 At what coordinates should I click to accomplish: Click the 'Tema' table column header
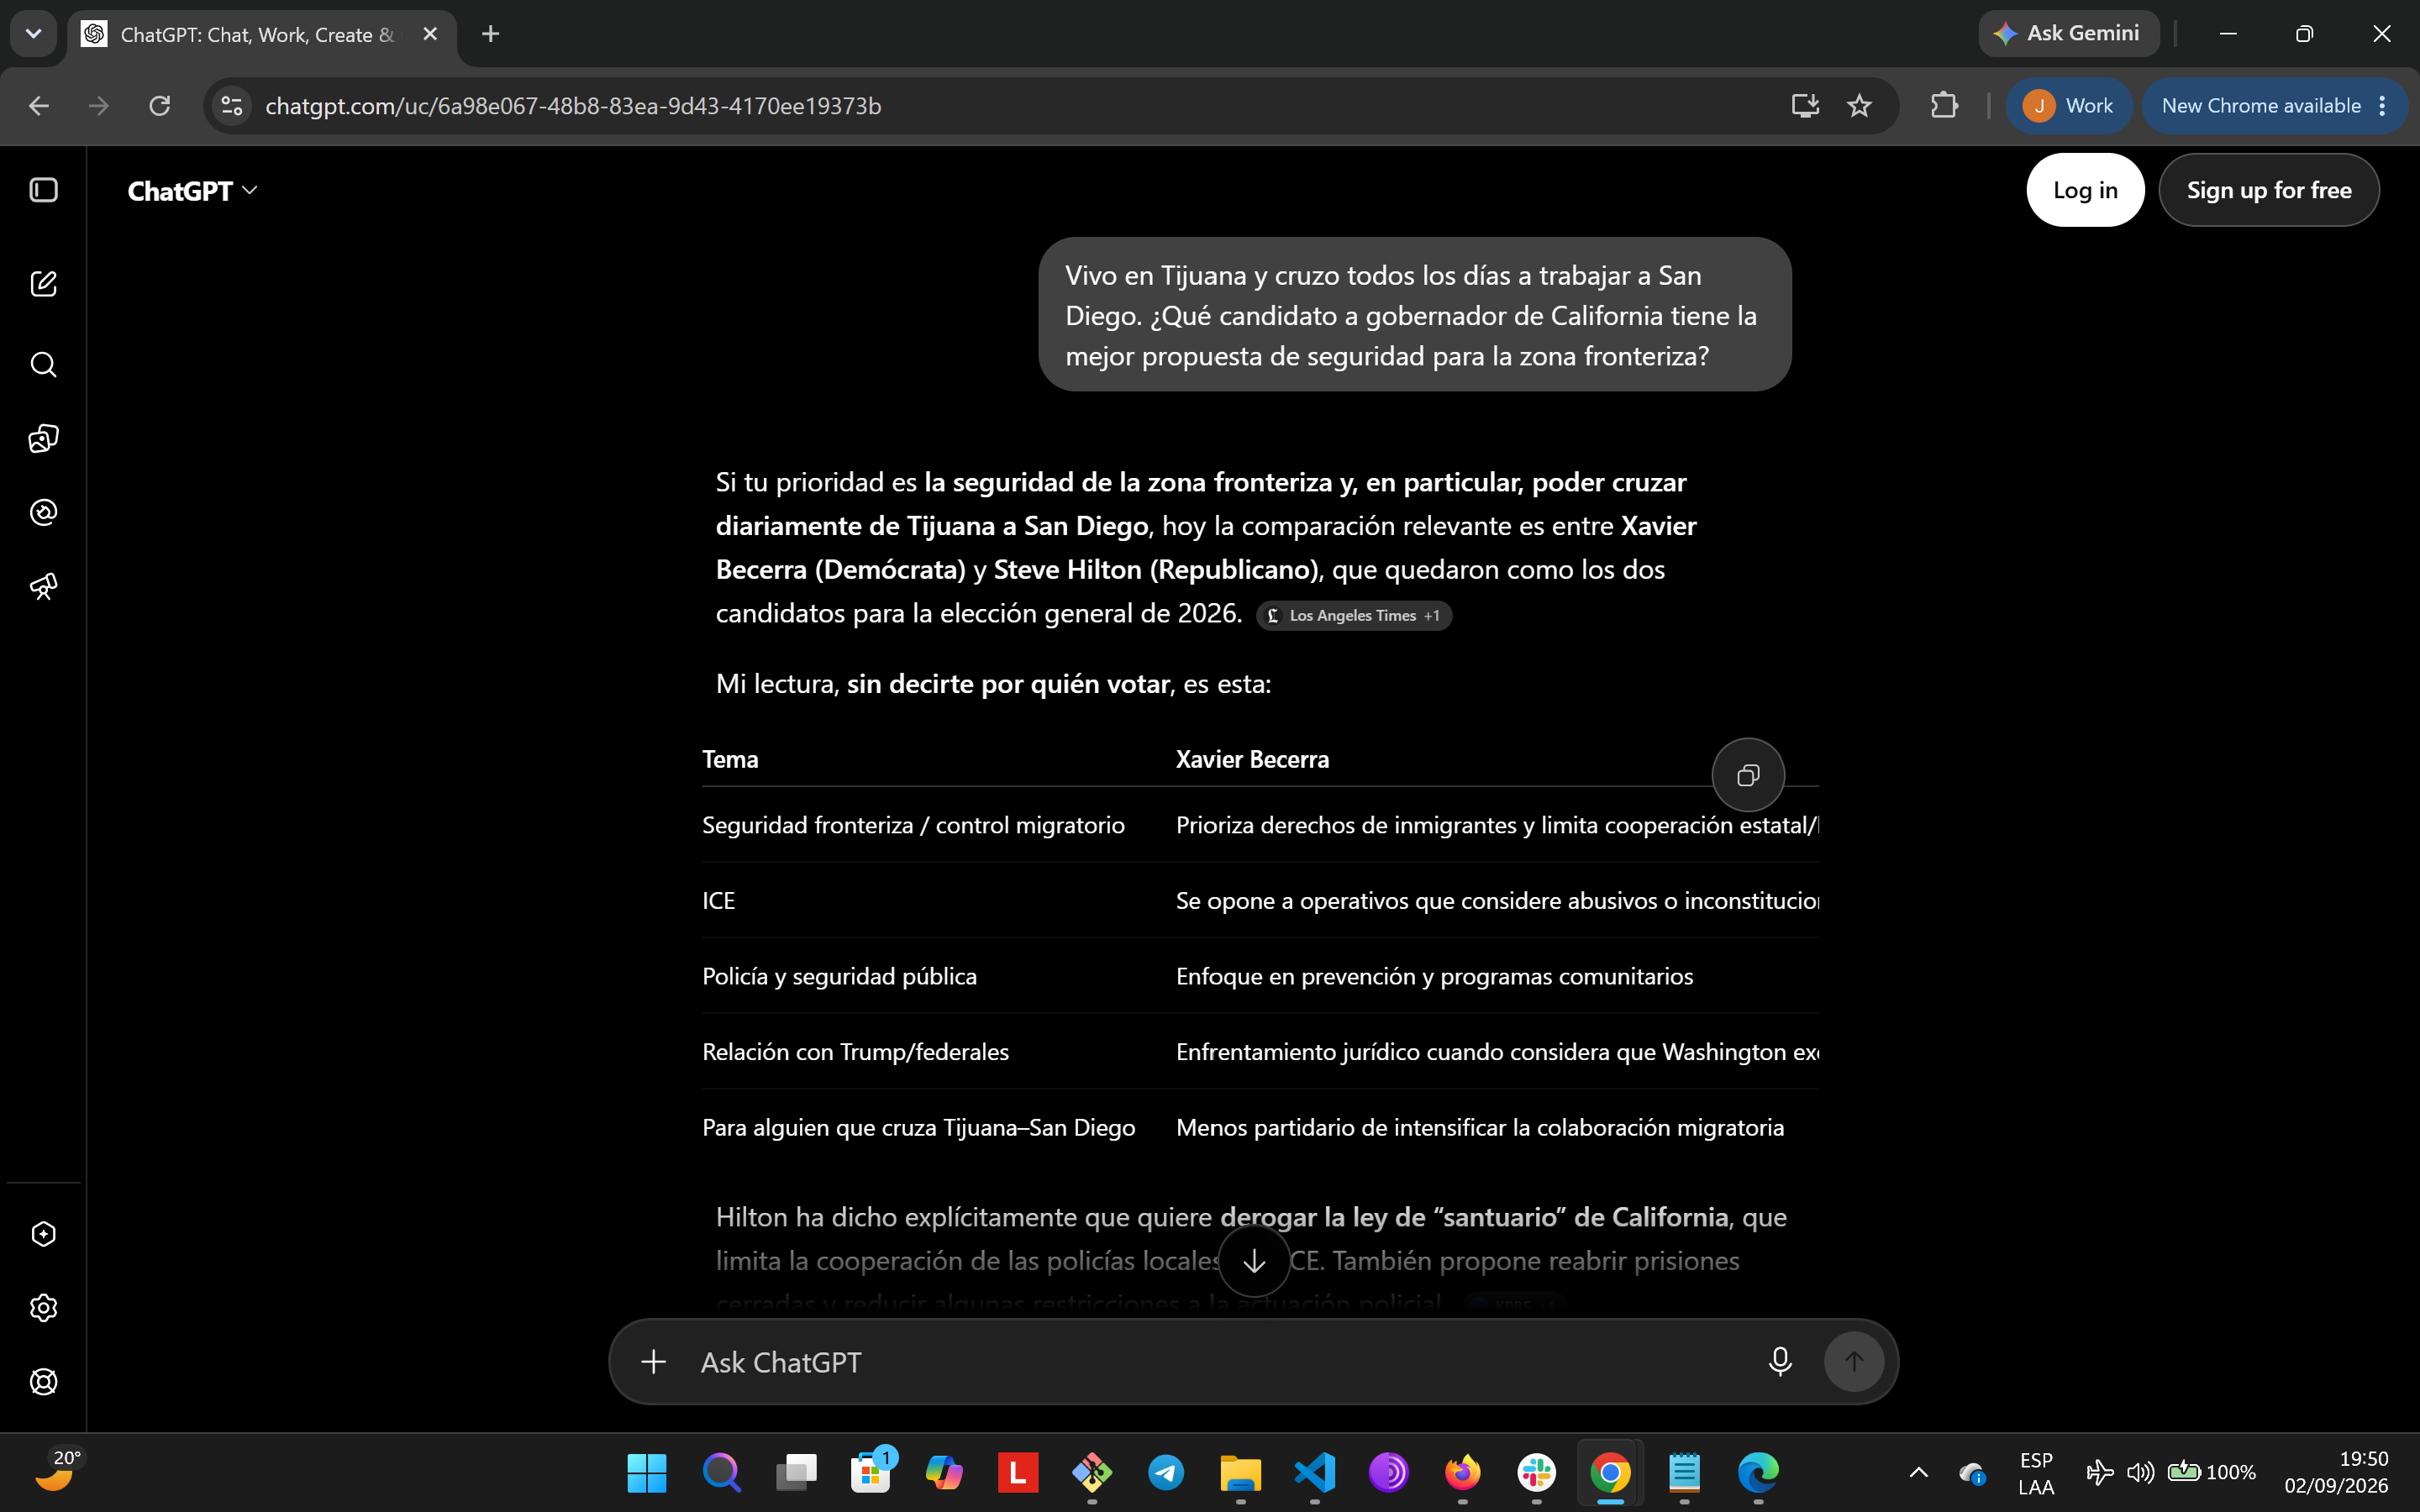tap(730, 759)
